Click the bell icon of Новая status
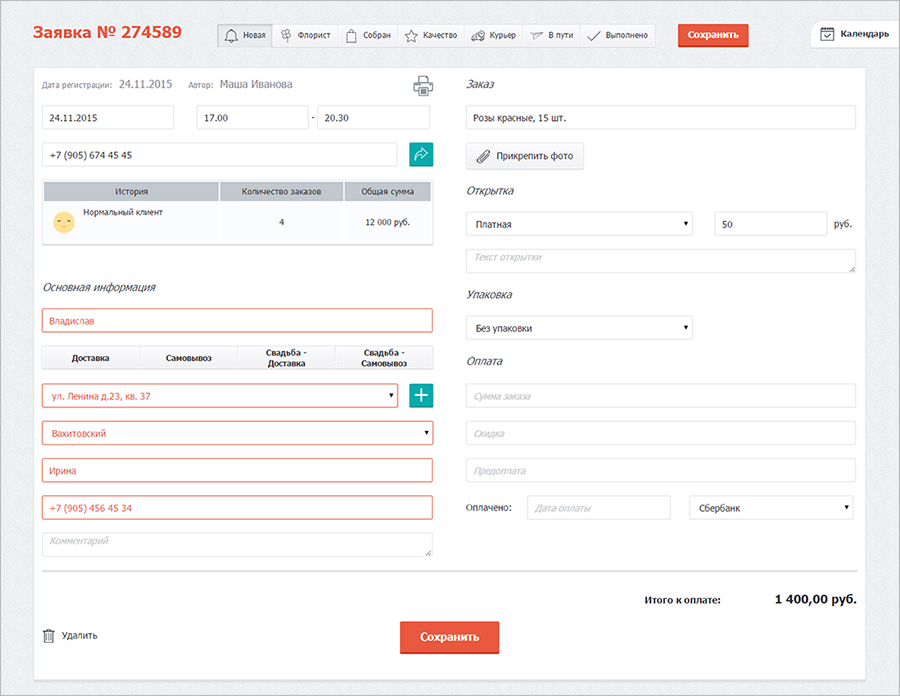The height and width of the screenshot is (696, 900). click(231, 36)
